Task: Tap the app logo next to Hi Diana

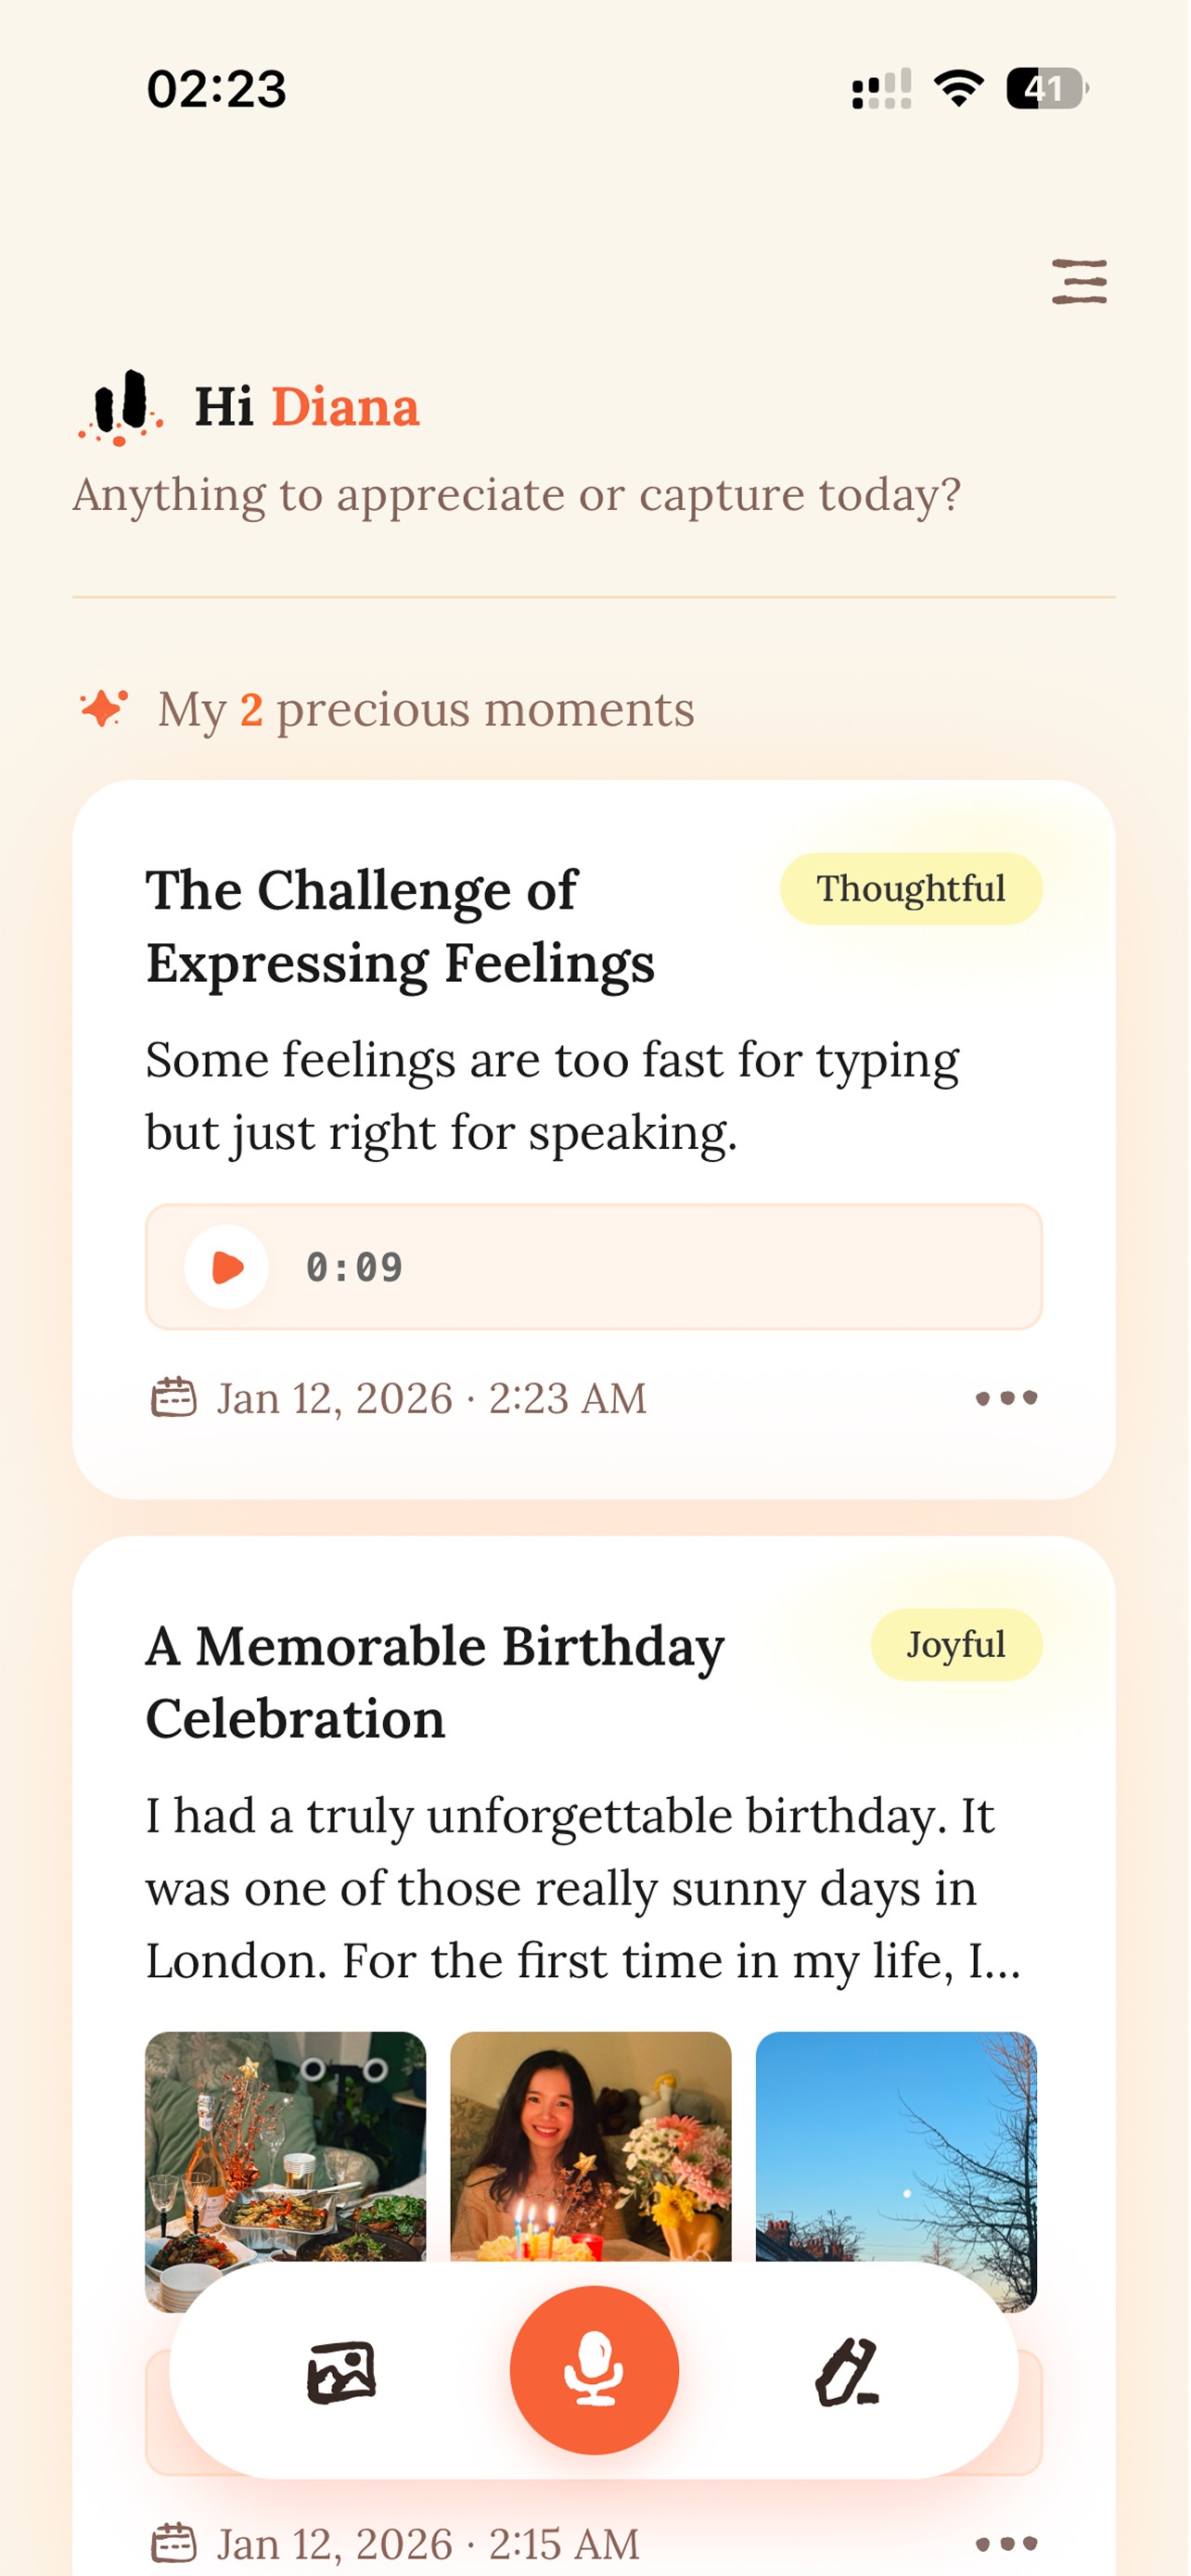Action: pyautogui.click(x=120, y=405)
